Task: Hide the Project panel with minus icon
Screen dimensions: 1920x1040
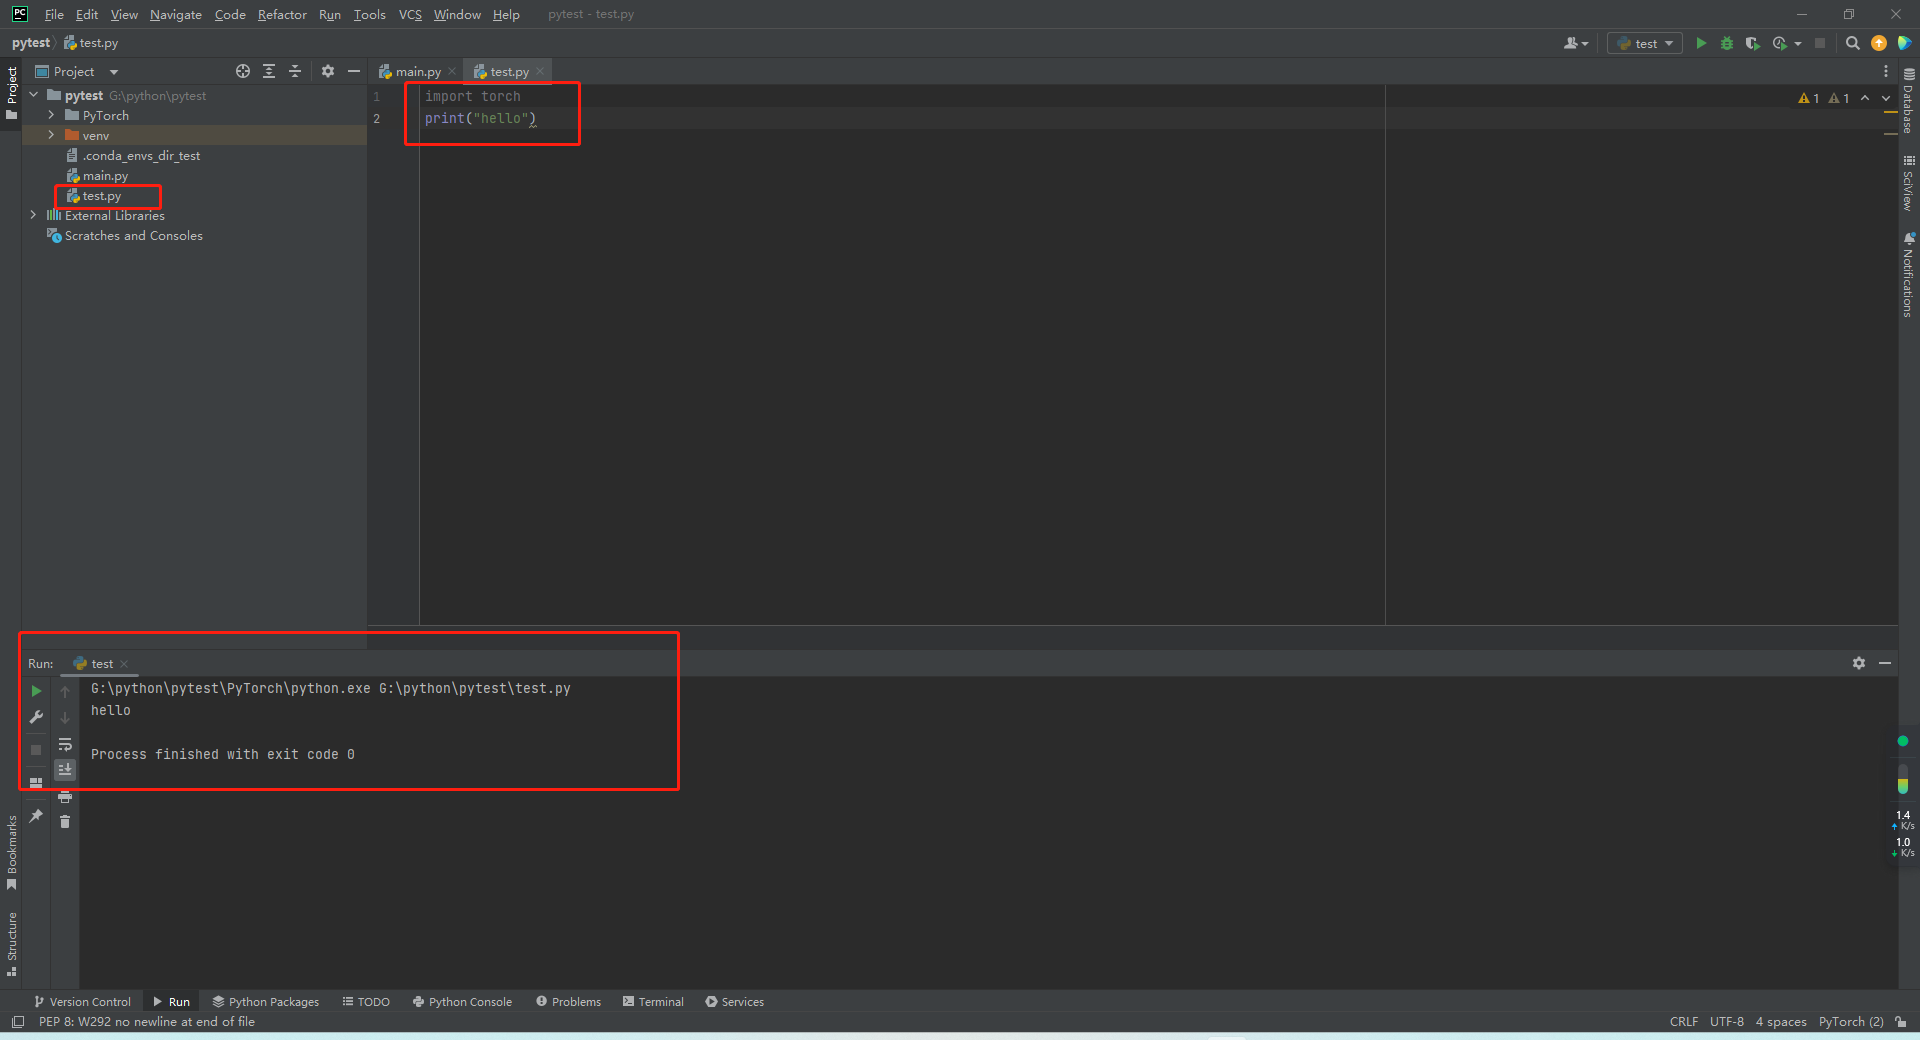Action: [x=353, y=71]
